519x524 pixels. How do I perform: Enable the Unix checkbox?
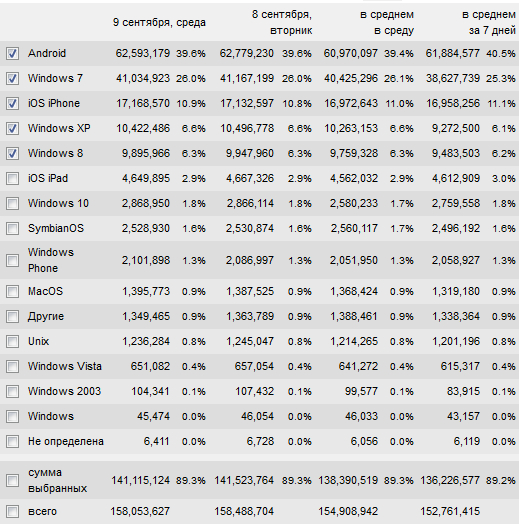coord(12,342)
